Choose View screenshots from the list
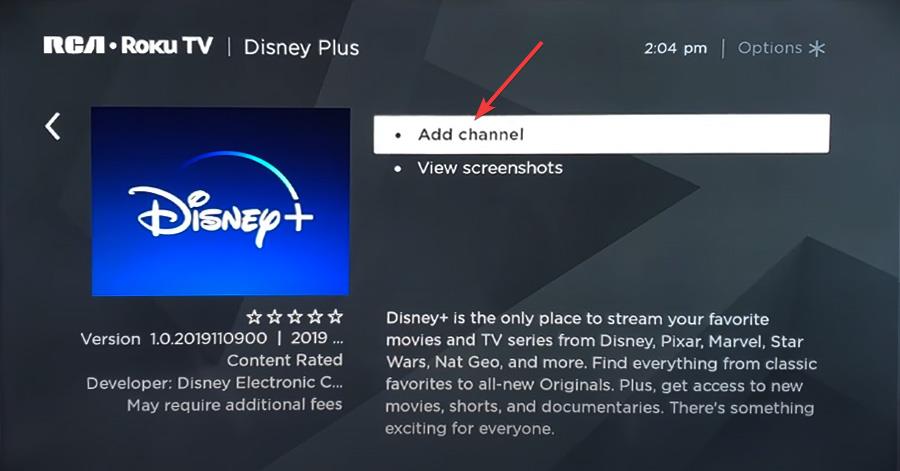Image resolution: width=900 pixels, height=471 pixels. [x=490, y=168]
